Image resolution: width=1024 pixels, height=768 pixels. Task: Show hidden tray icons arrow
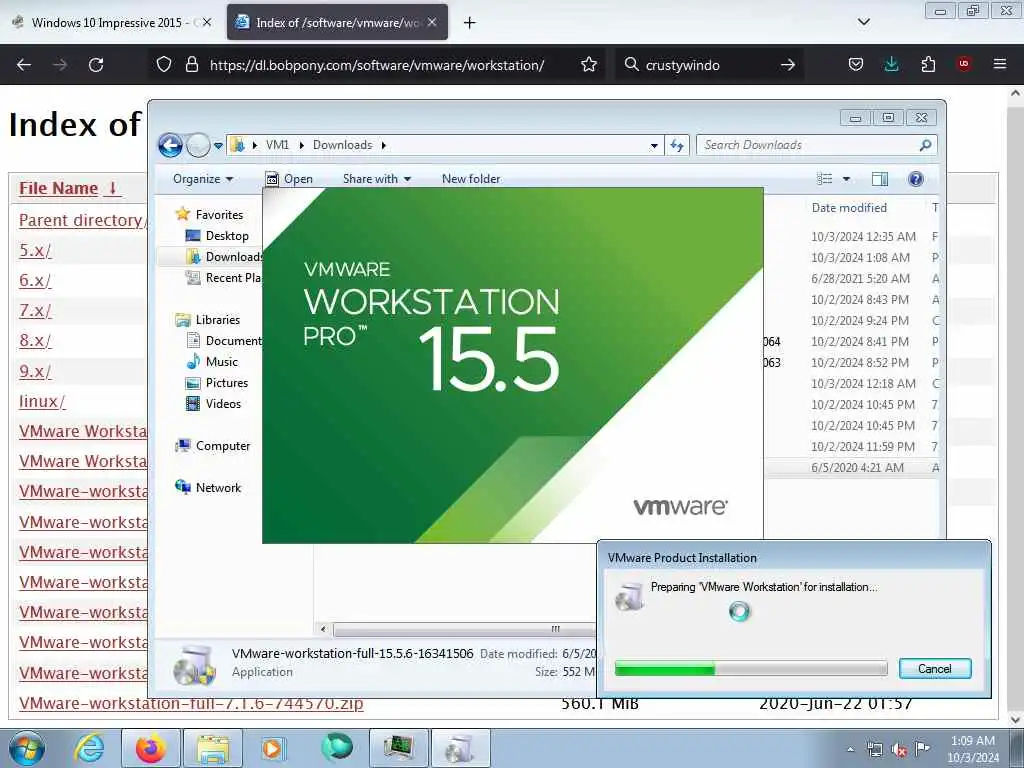pyautogui.click(x=850, y=750)
